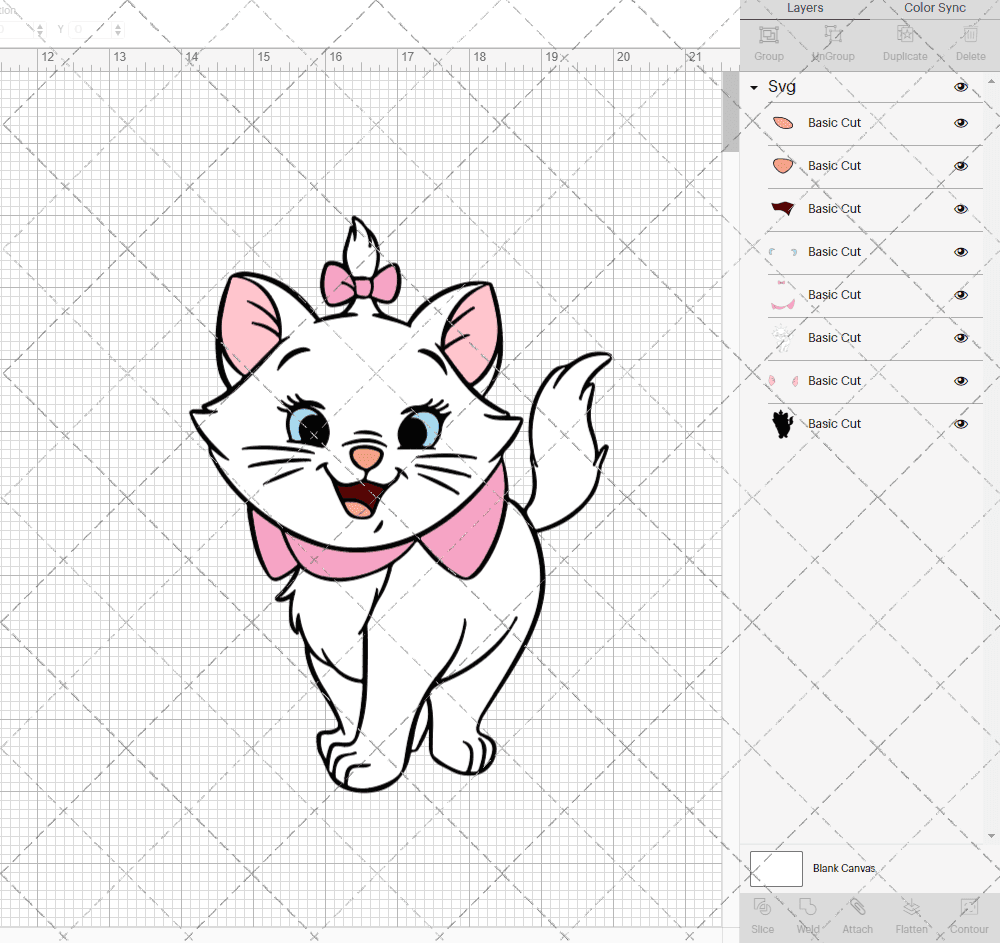
Task: Hide the blue eyes Basic Cut layer
Action: click(960, 252)
